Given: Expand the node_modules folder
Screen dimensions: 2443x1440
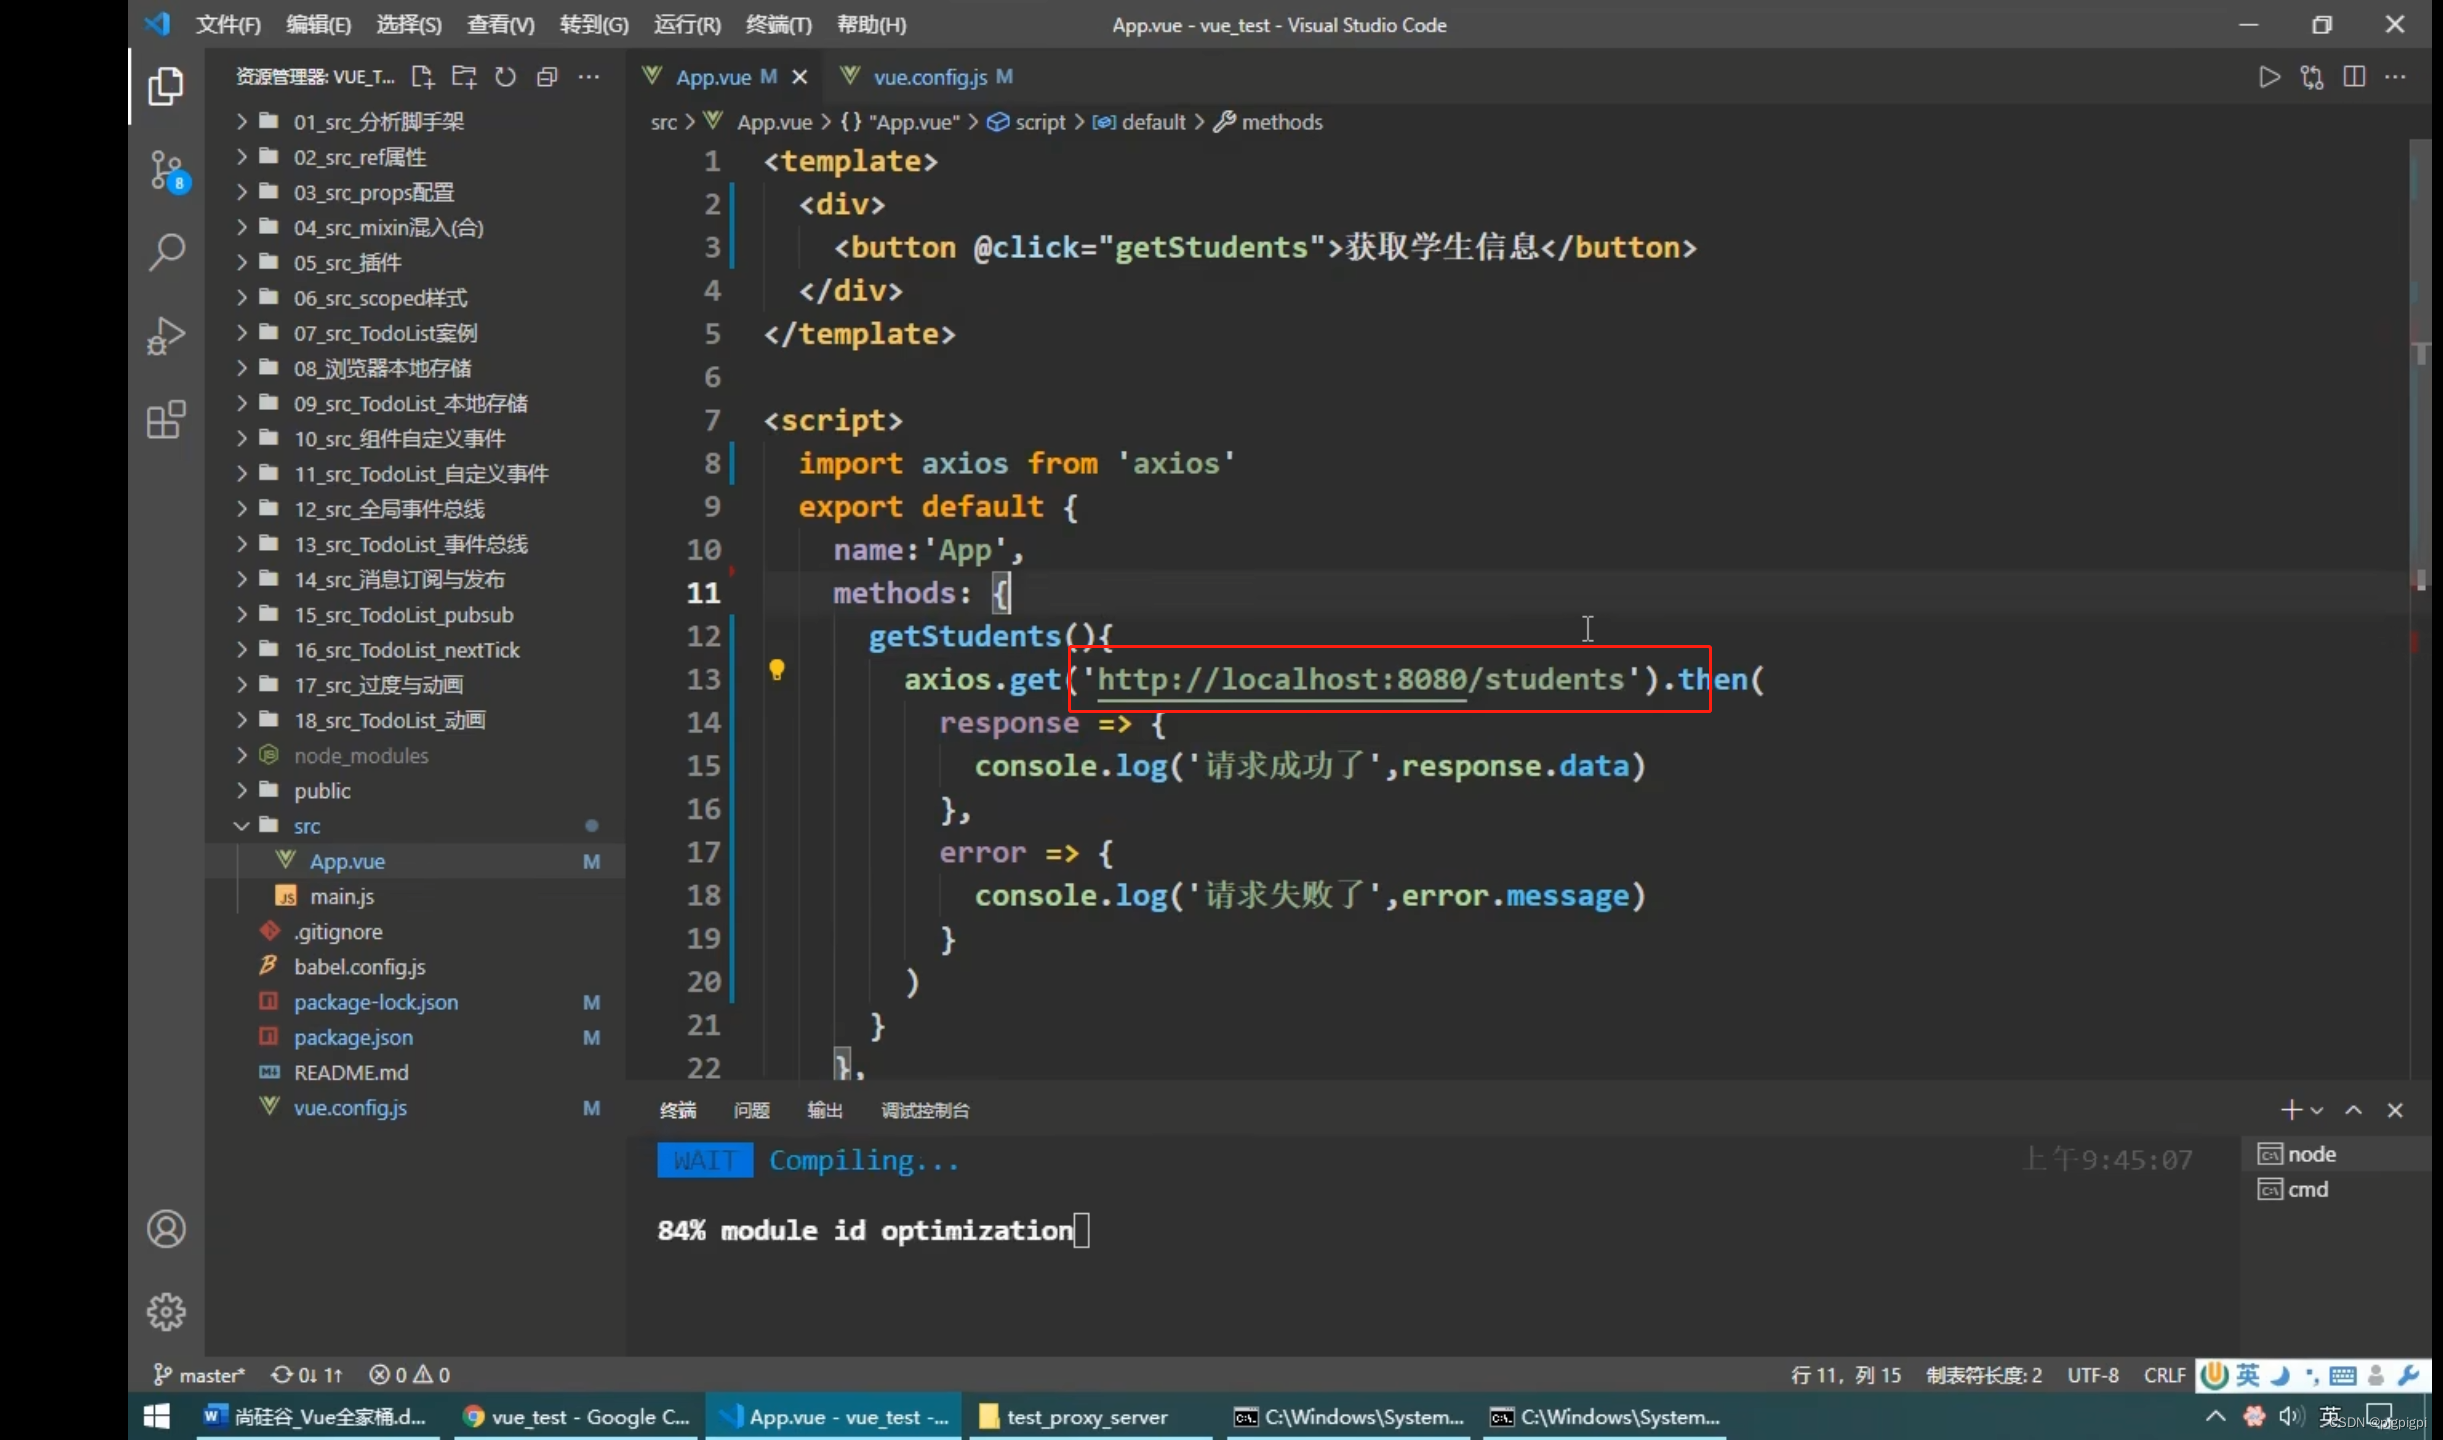Looking at the screenshot, I should click(416, 755).
